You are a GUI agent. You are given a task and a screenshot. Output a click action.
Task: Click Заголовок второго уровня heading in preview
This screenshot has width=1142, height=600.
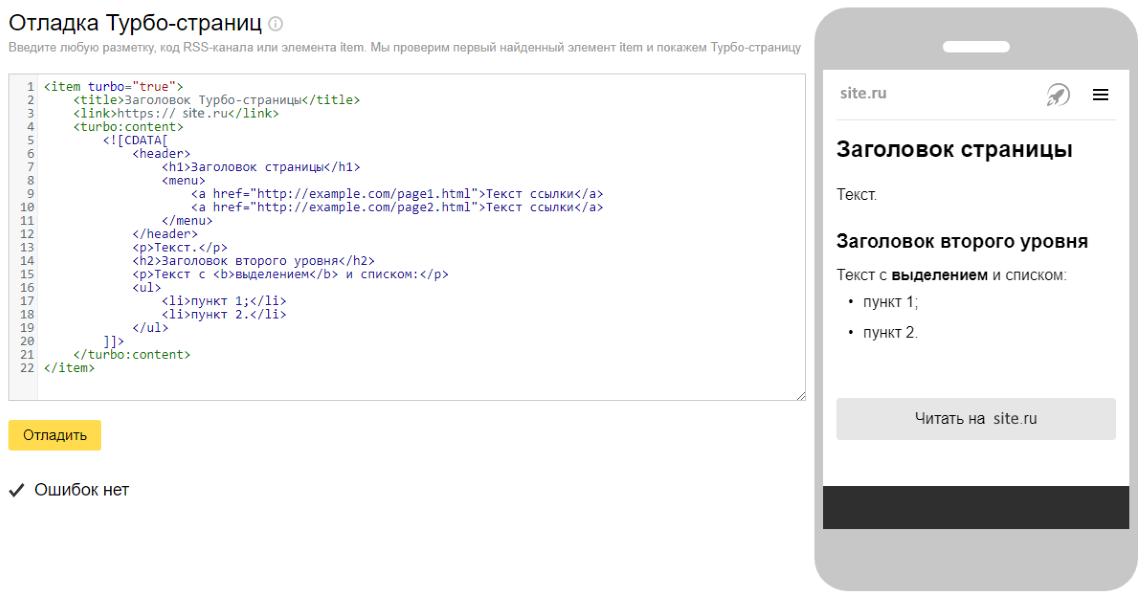[x=962, y=242]
